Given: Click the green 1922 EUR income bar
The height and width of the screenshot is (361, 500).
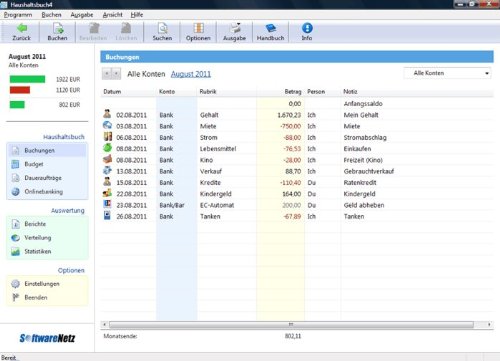Looking at the screenshot, I should point(27,79).
